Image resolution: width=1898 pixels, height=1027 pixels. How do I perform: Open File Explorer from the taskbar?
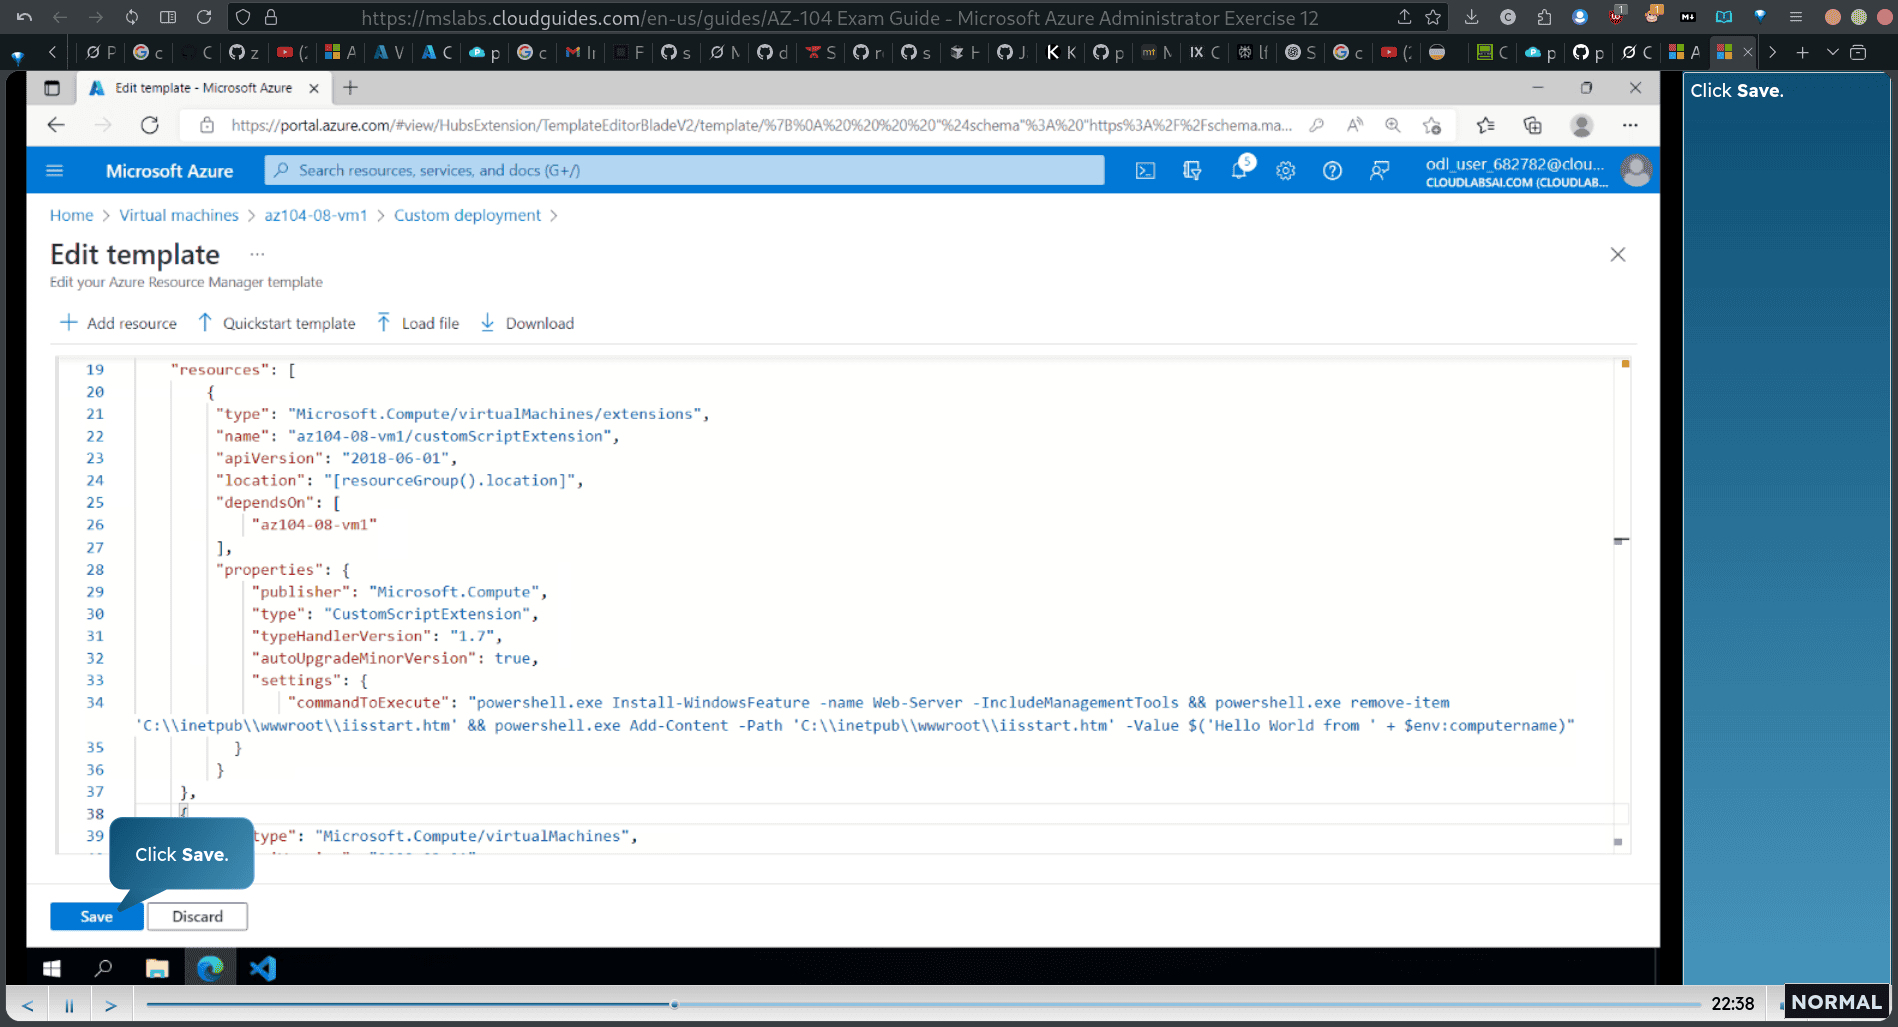[157, 968]
